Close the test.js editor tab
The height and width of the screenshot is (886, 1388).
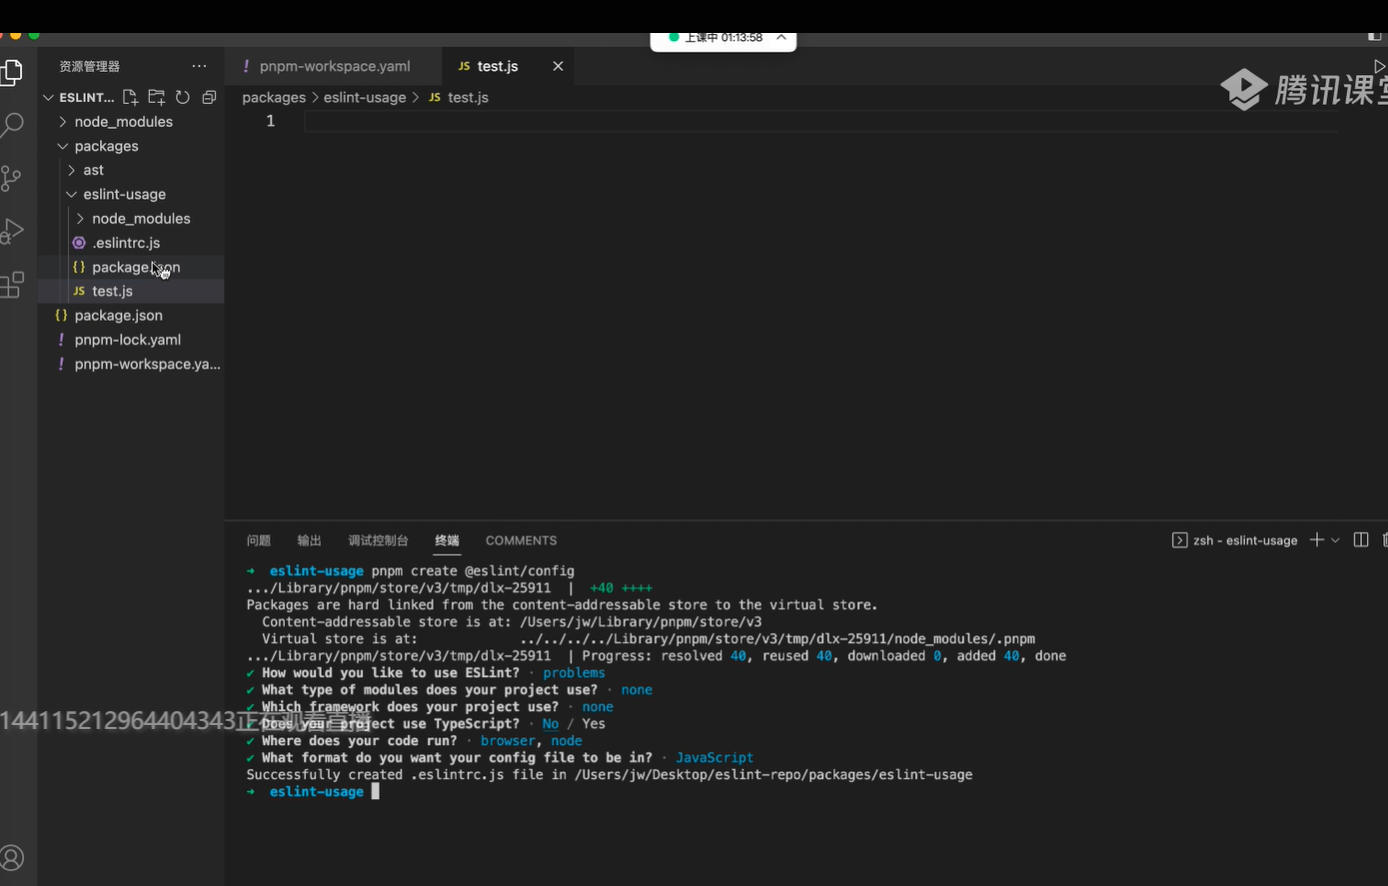point(558,66)
